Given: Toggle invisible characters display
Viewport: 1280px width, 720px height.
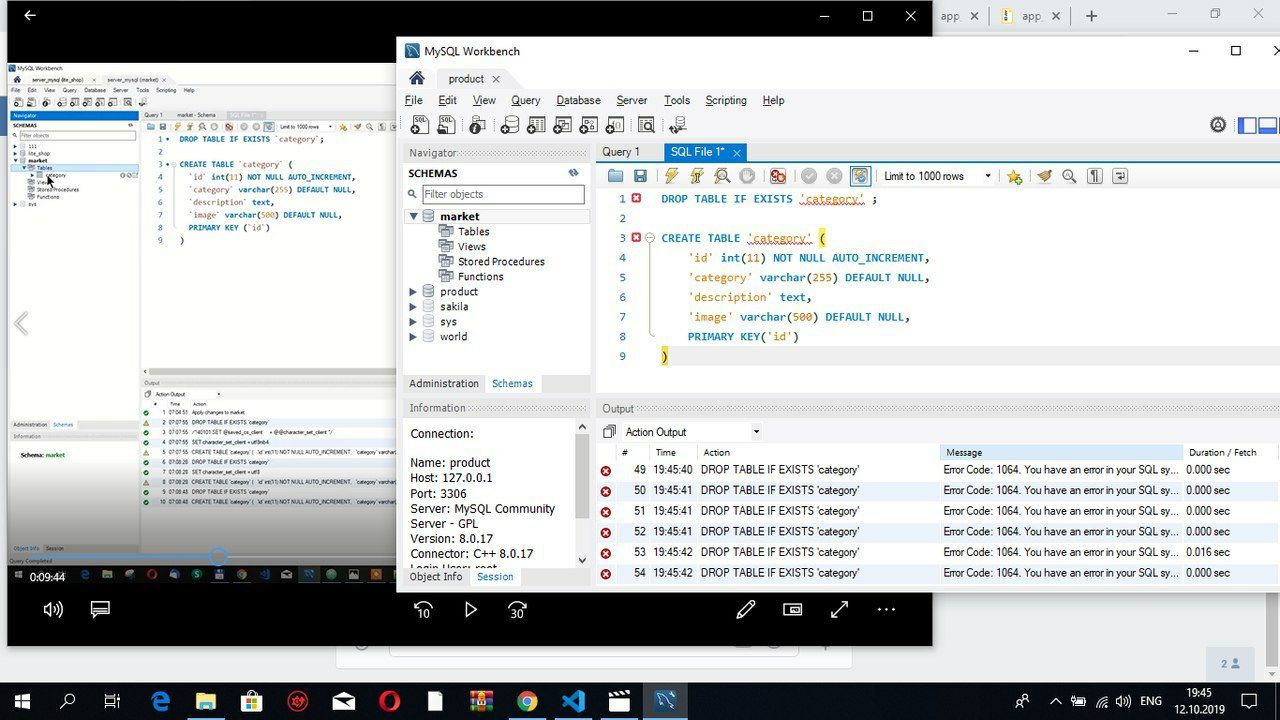Looking at the screenshot, I should click(x=1095, y=176).
